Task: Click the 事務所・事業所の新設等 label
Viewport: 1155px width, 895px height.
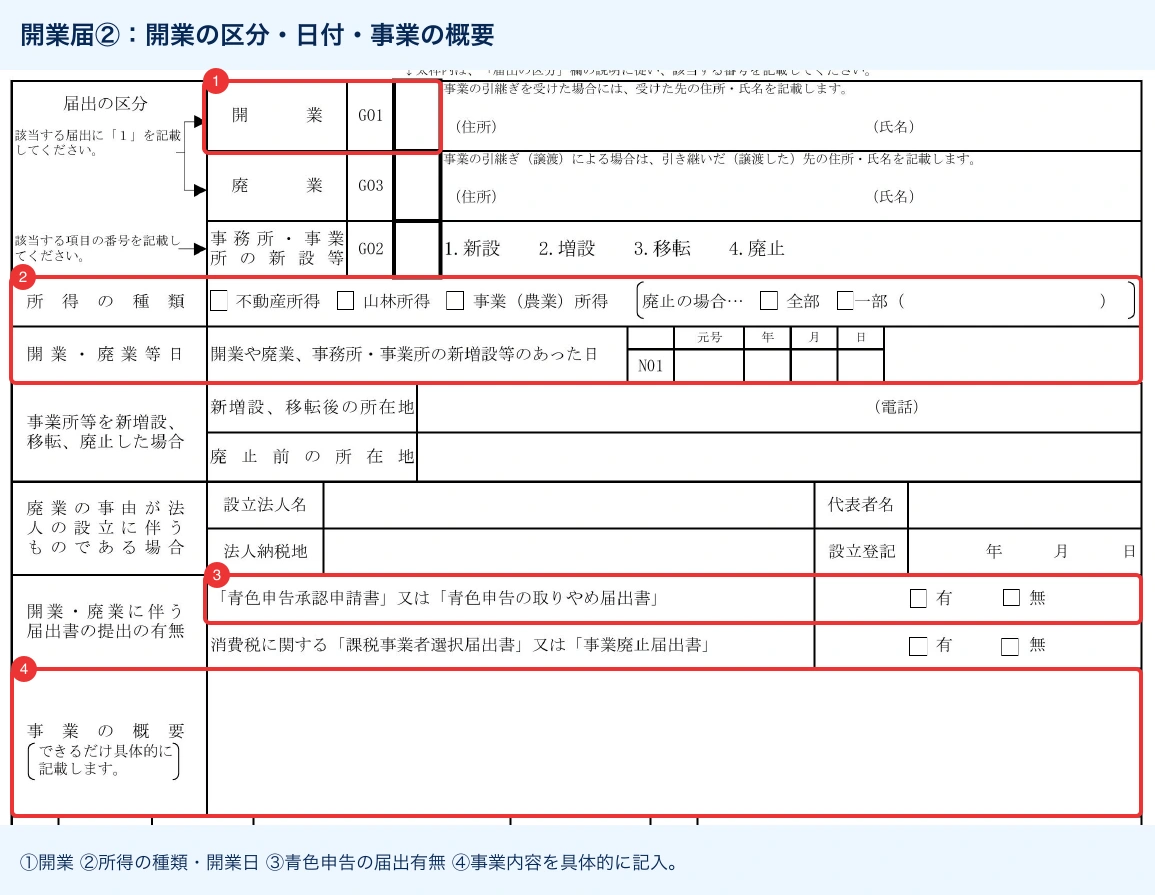Action: [x=277, y=248]
